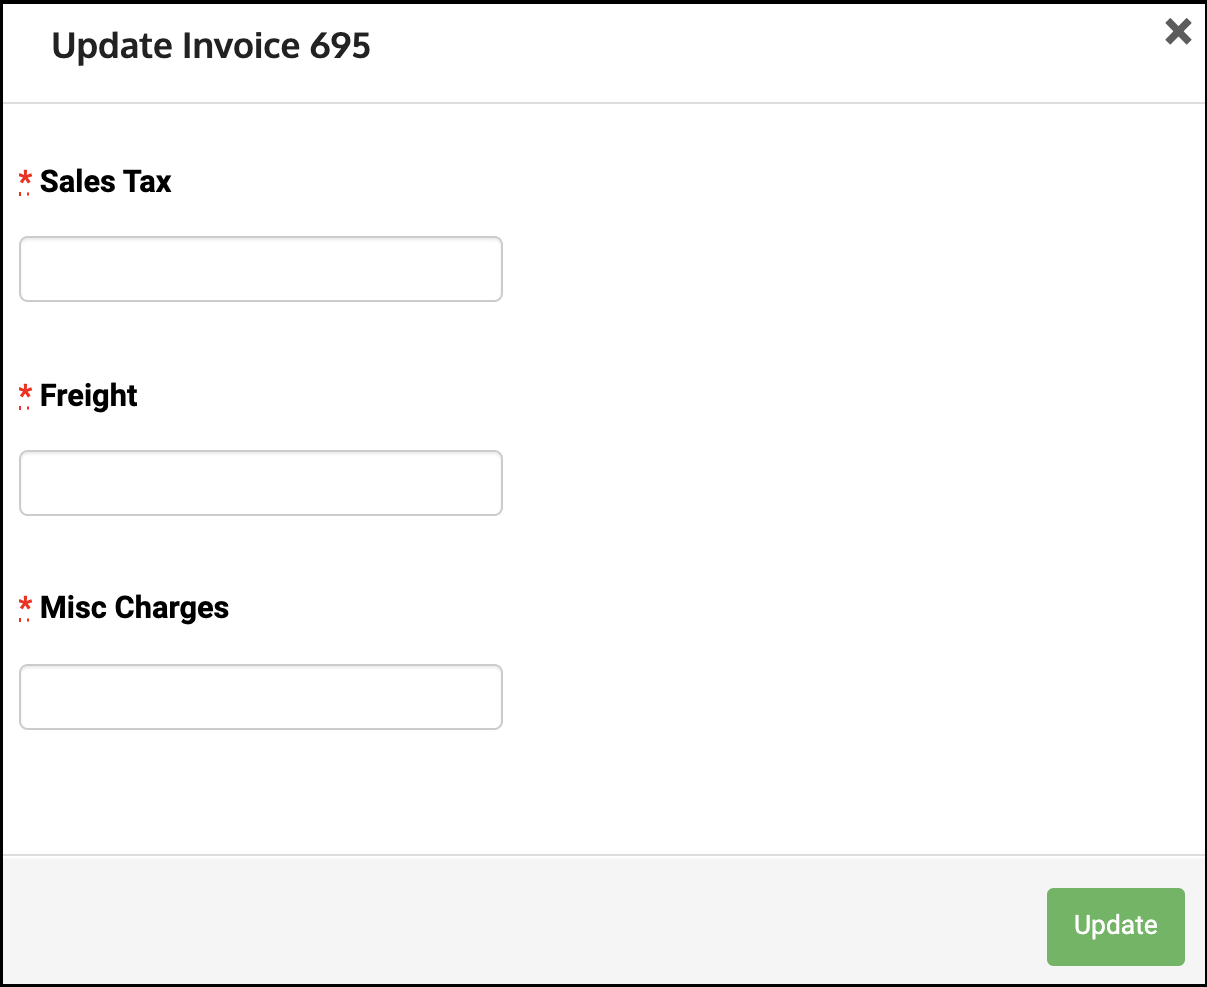This screenshot has height=987, width=1207.
Task: Click the green Update button
Action: pos(1116,926)
